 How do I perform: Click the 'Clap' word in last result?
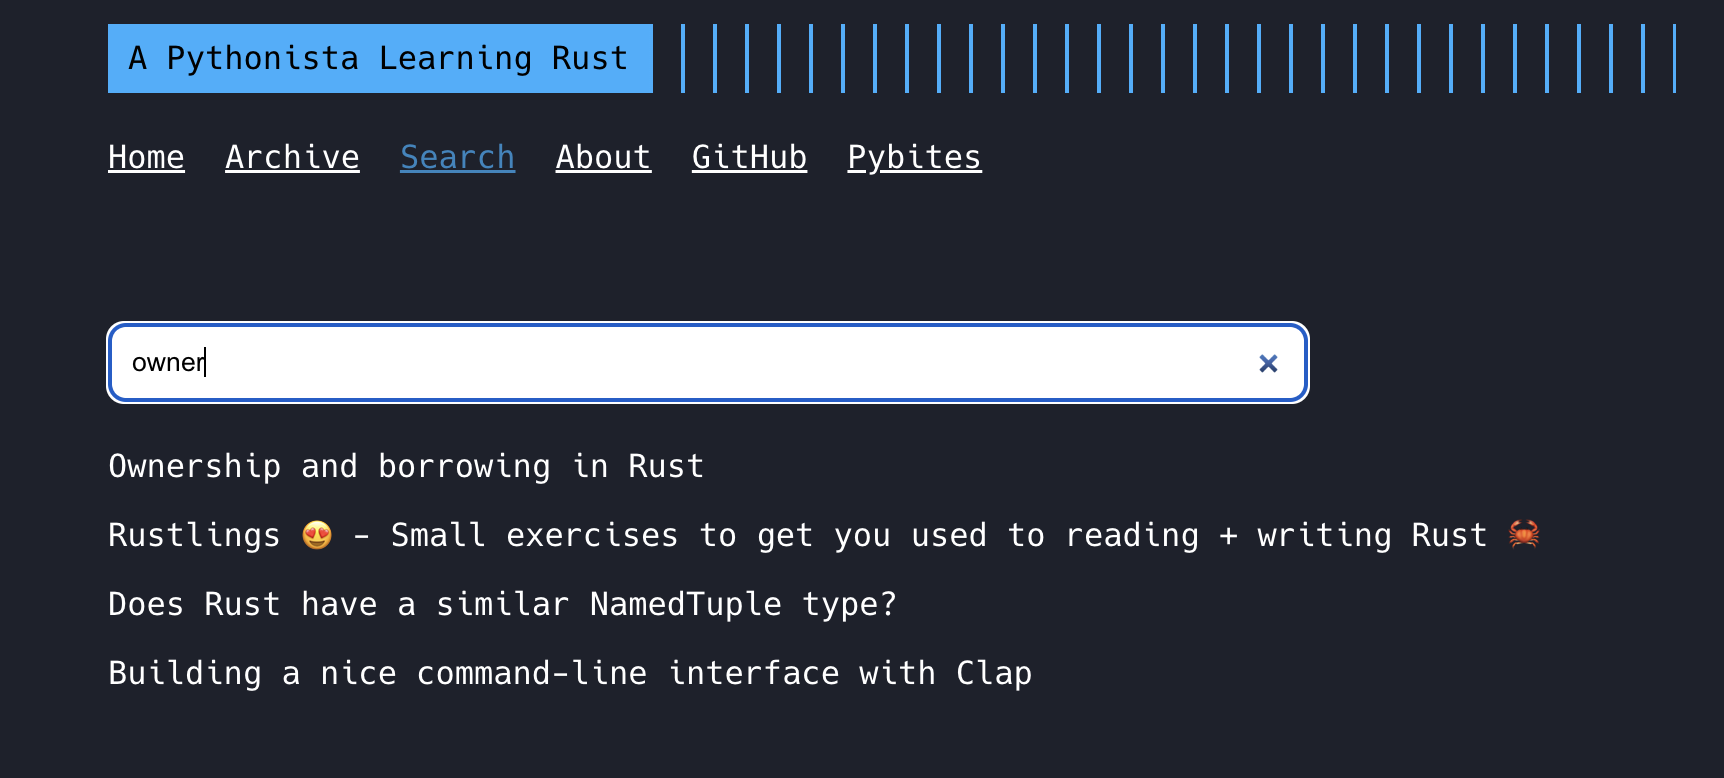[x=994, y=673]
